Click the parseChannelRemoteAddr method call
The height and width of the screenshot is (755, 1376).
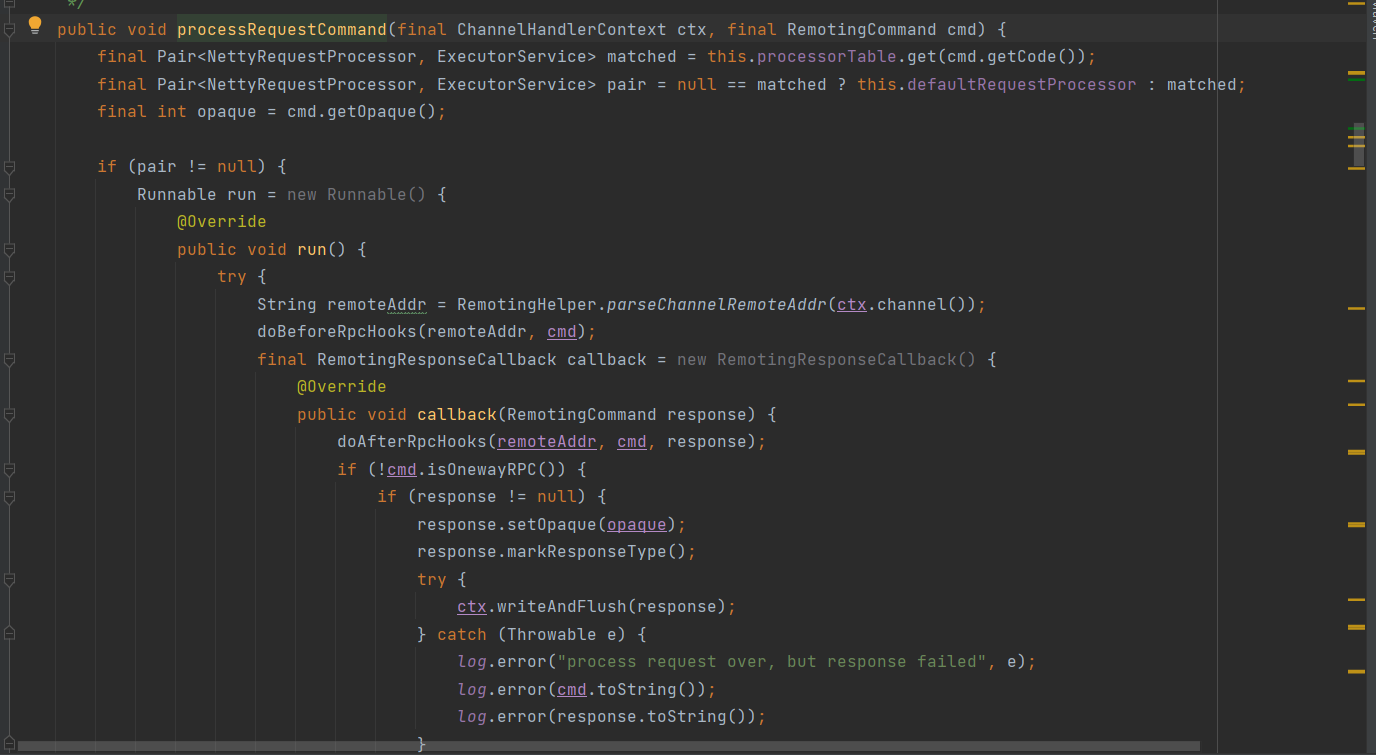click(717, 304)
